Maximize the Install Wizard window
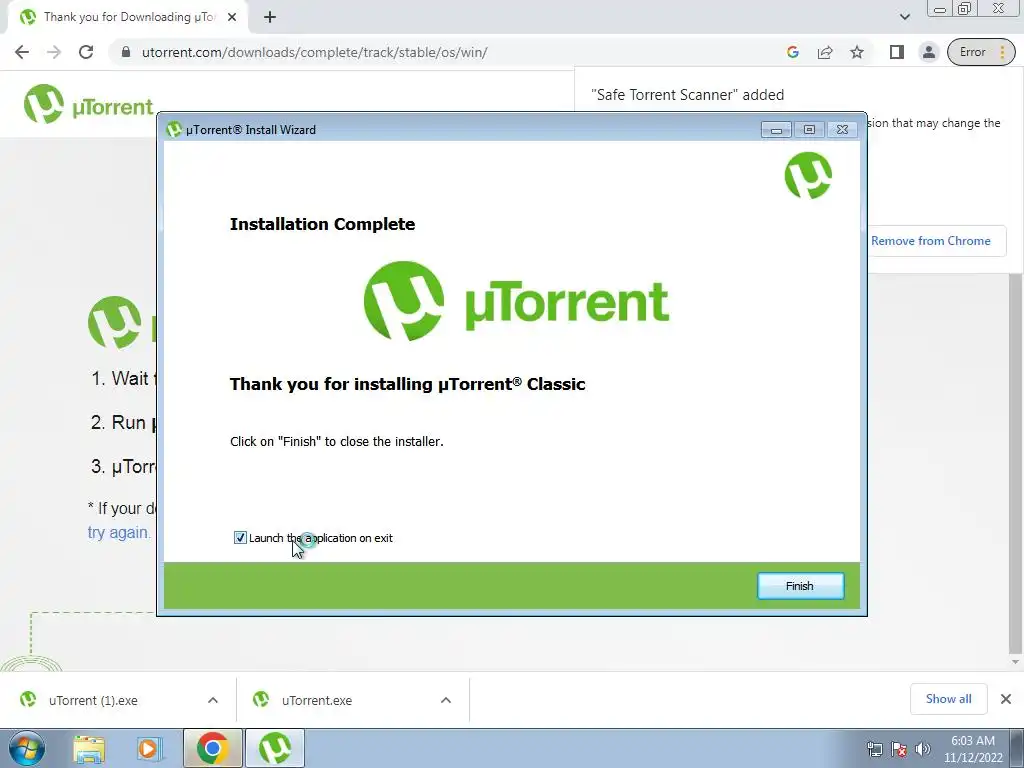 pos(809,129)
